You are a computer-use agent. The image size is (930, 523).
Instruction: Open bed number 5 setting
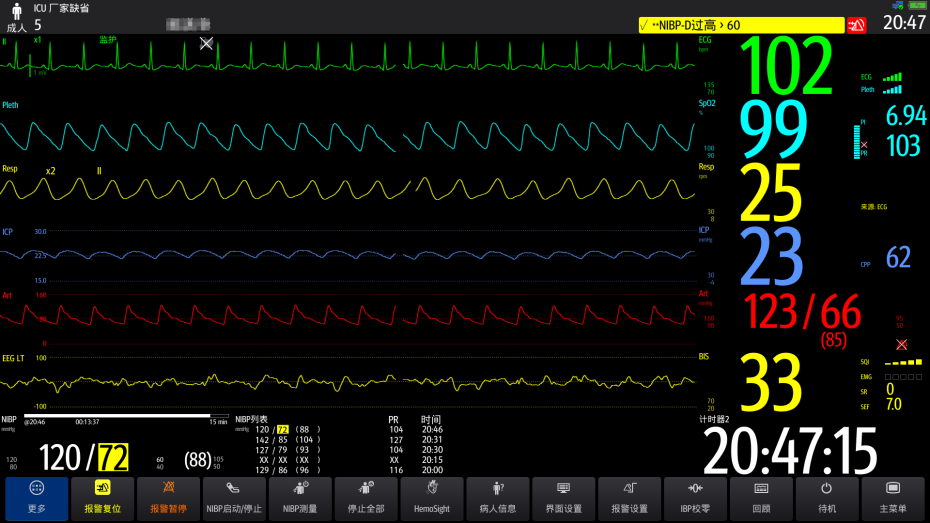click(38, 25)
